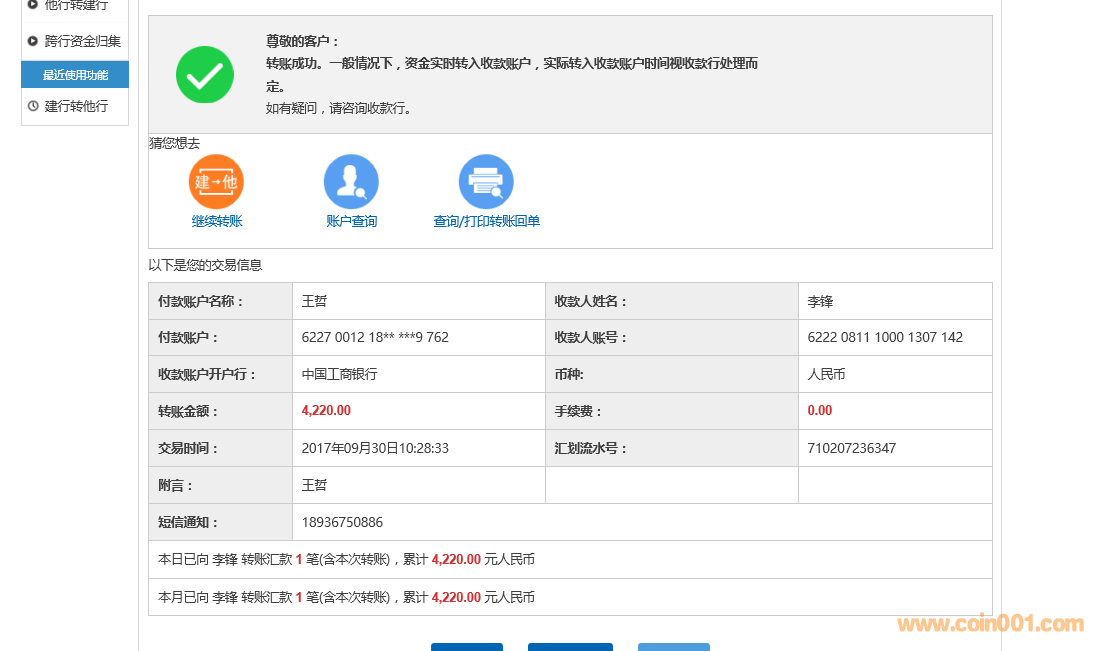Open the 继续转账 text link
The height and width of the screenshot is (651, 1097).
(217, 221)
